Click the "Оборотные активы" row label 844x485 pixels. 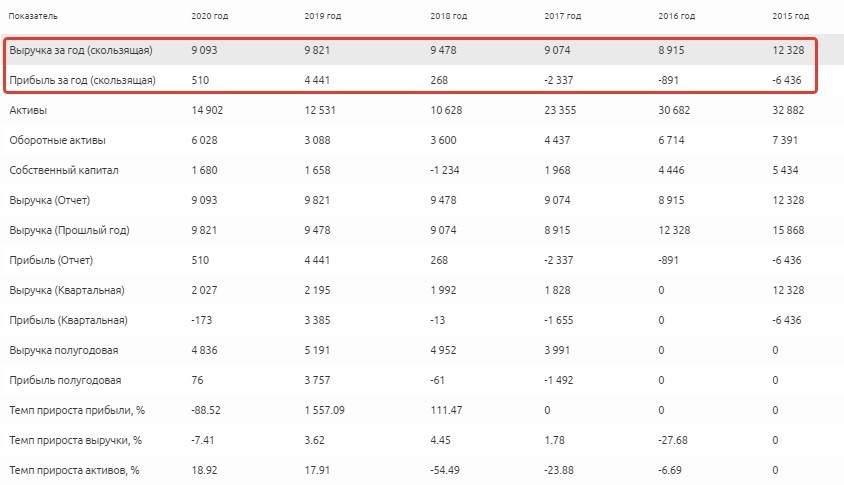point(57,140)
